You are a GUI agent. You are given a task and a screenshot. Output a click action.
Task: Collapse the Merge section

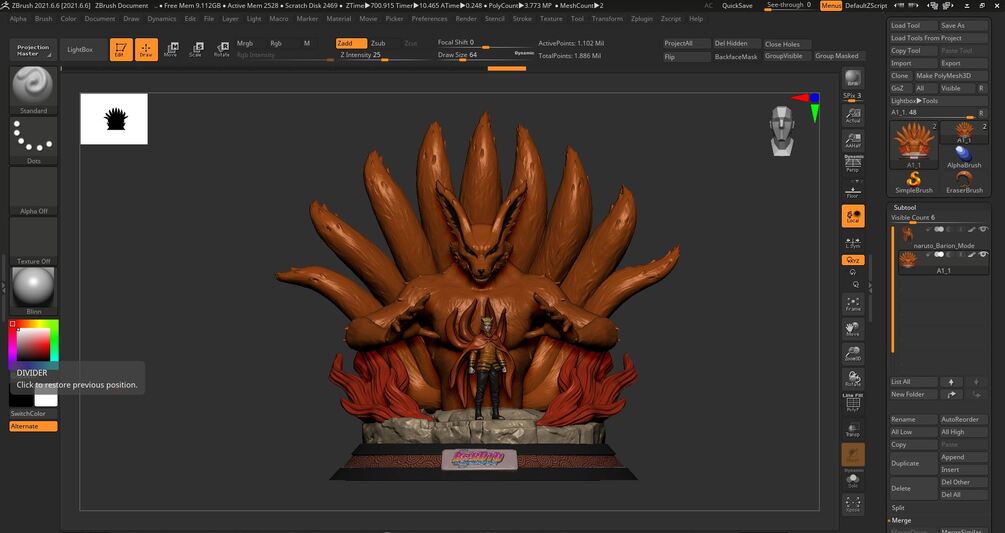coord(901,520)
